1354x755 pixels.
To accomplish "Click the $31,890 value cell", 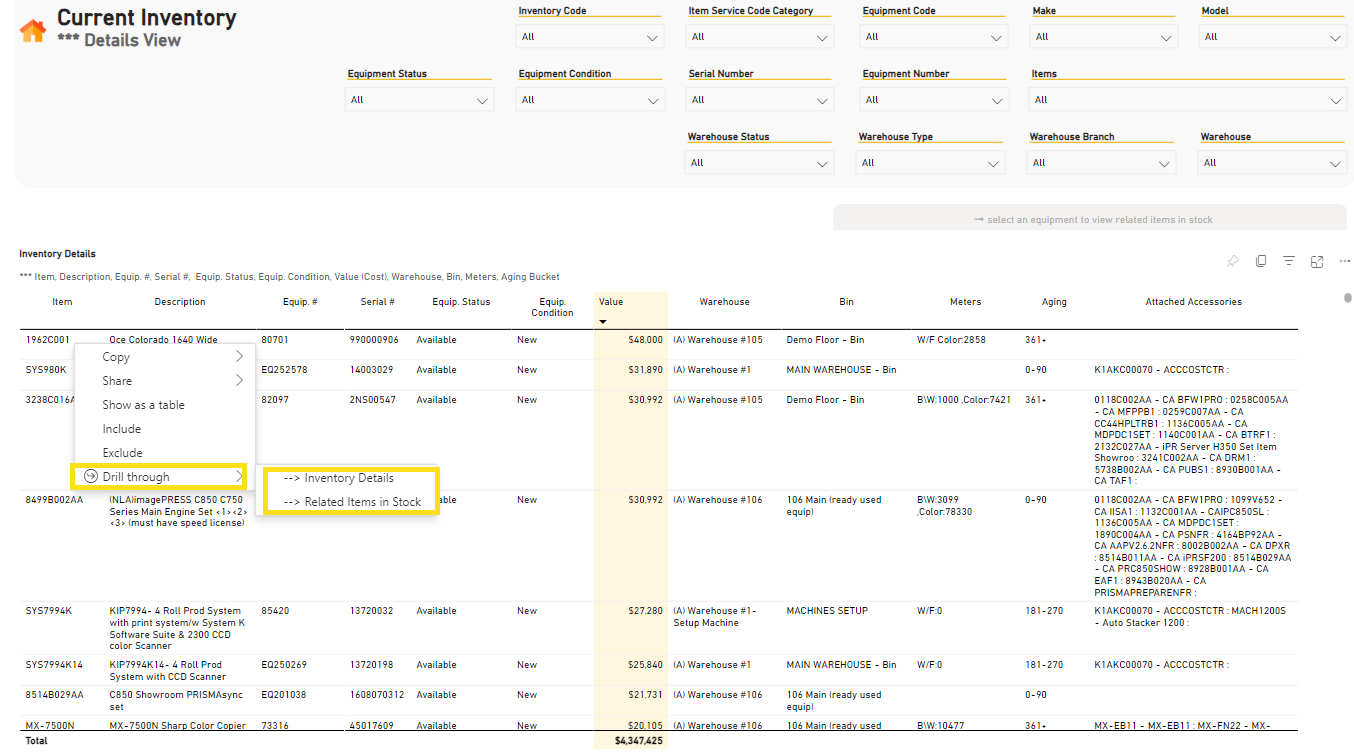I will [x=645, y=370].
